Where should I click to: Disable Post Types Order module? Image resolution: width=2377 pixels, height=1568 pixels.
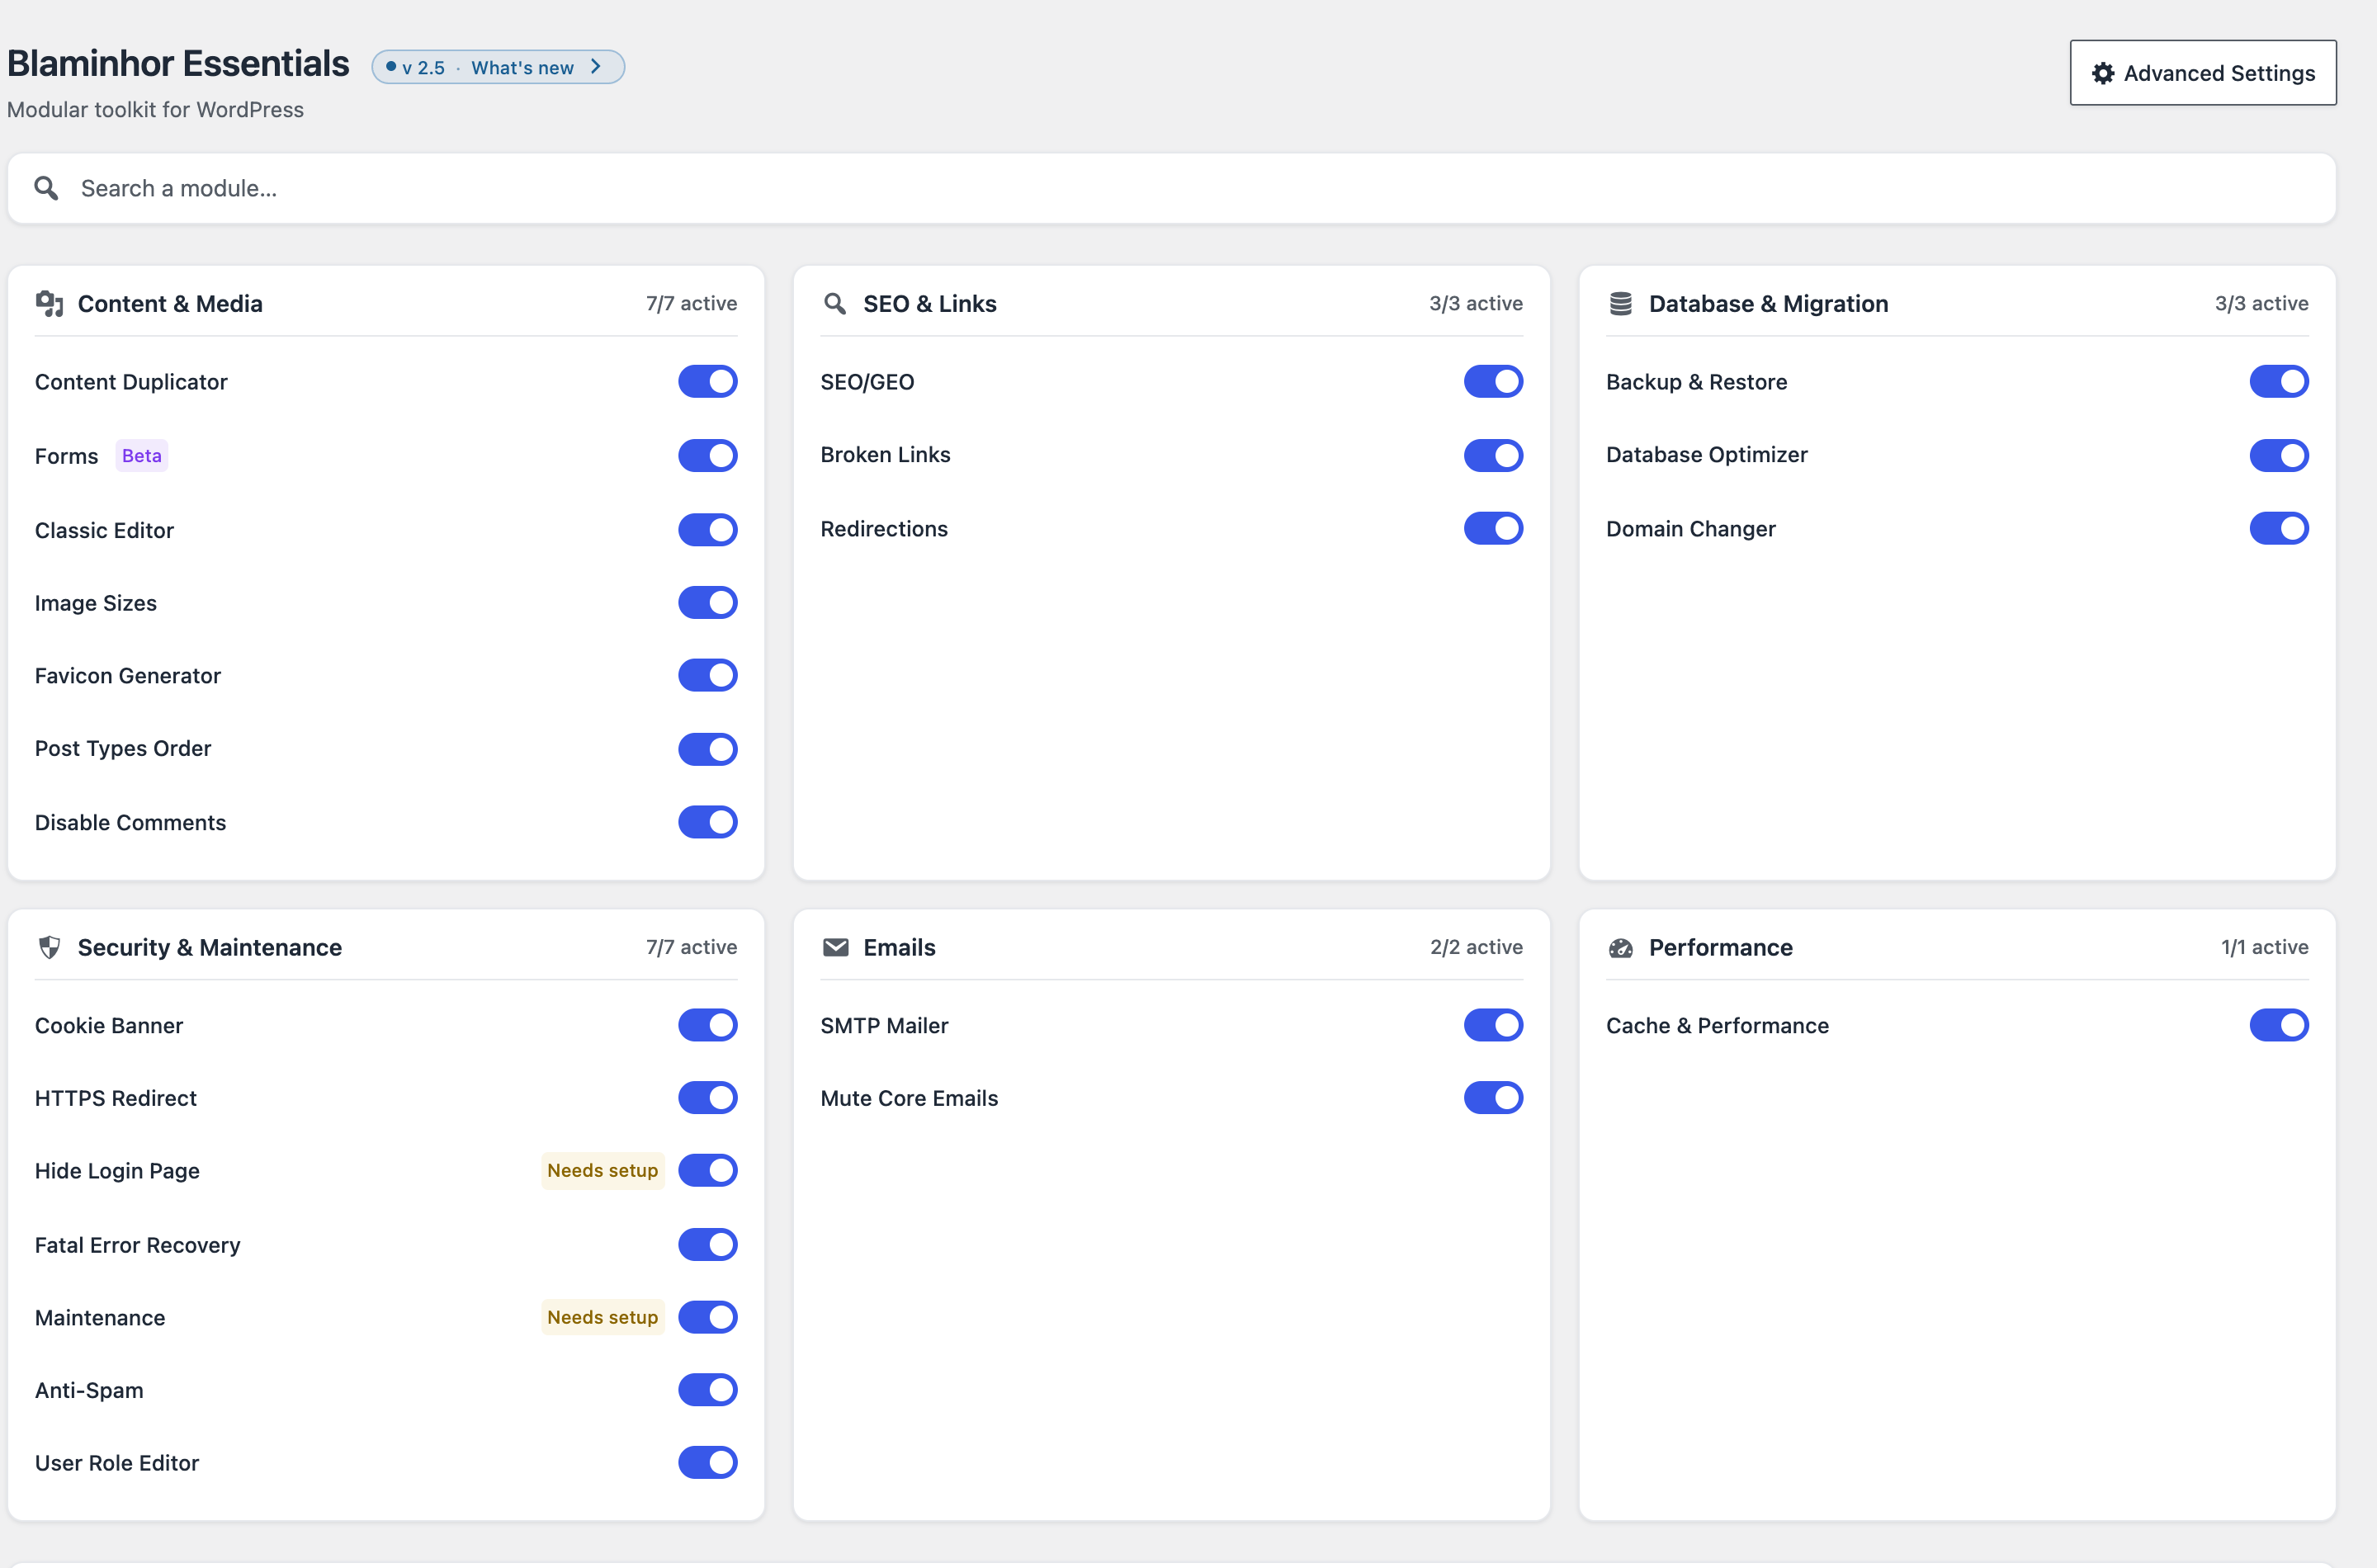pos(708,749)
